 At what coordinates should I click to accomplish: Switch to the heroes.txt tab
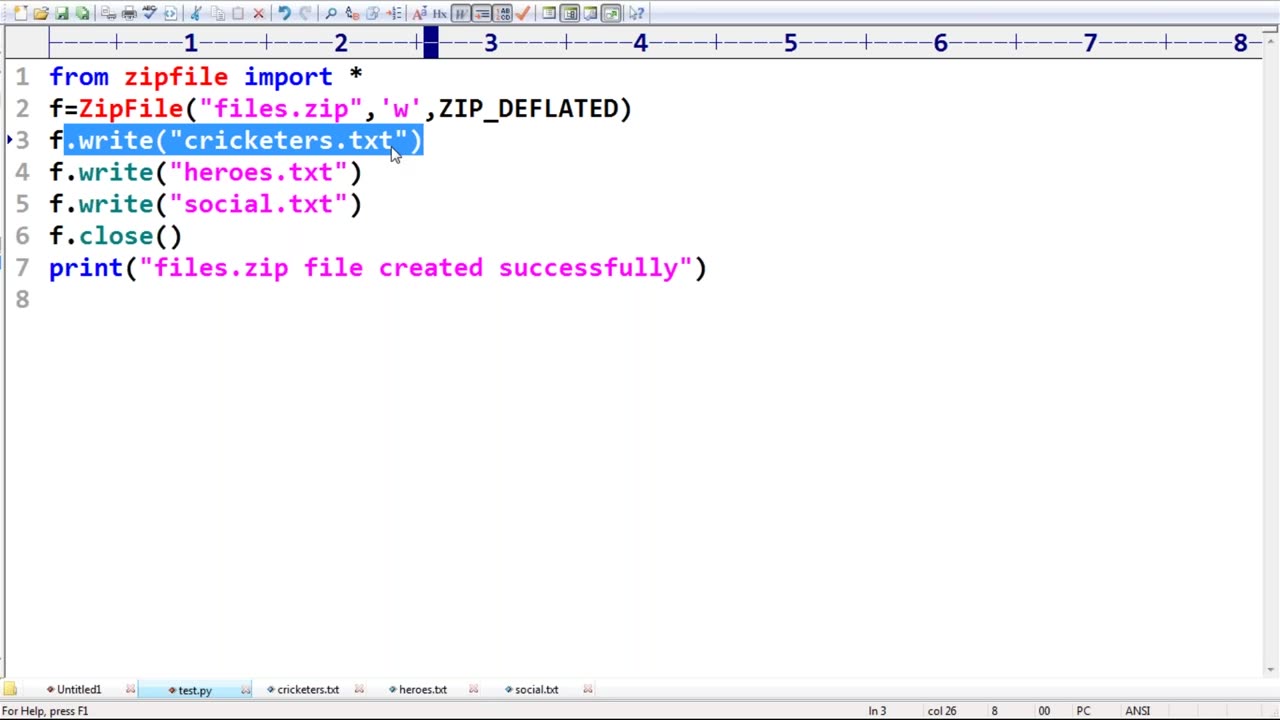423,690
